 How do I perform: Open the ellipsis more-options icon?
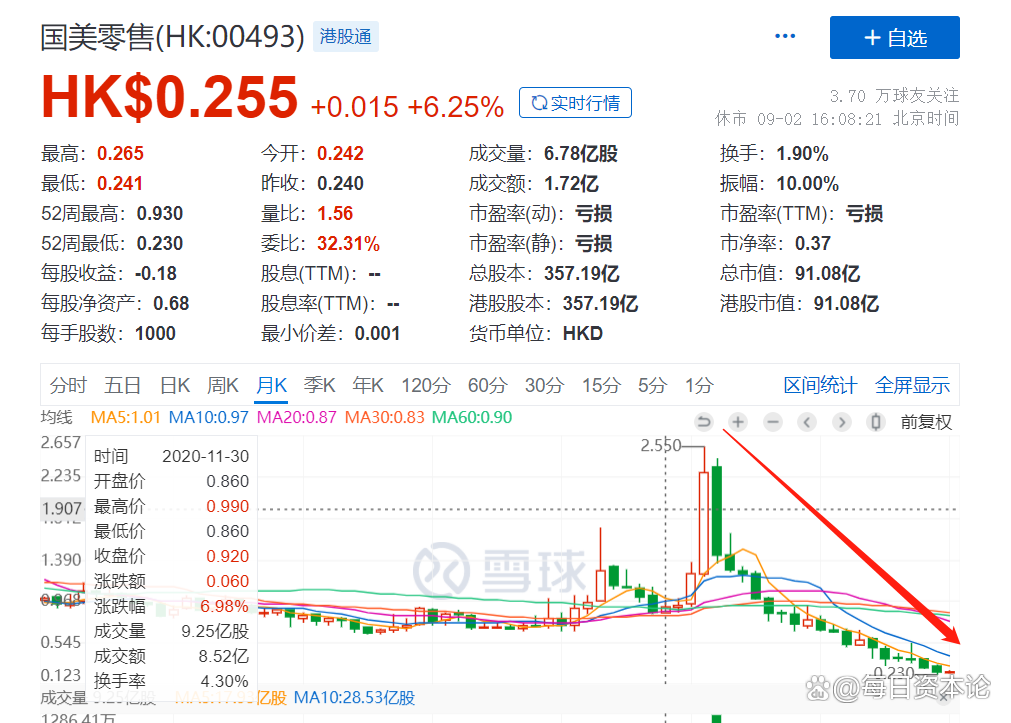pyautogui.click(x=785, y=35)
